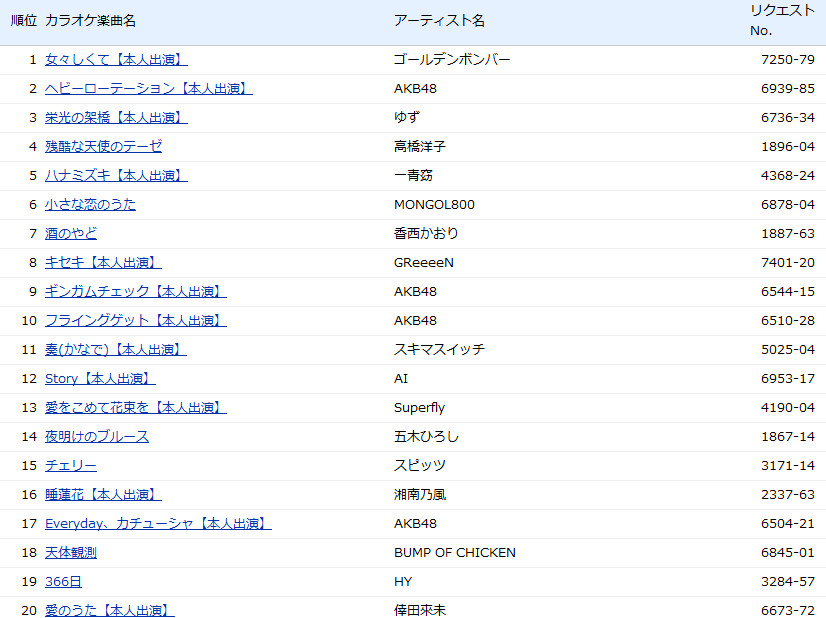Select request number 6544-15
The width and height of the screenshot is (826, 618).
pyautogui.click(x=788, y=291)
